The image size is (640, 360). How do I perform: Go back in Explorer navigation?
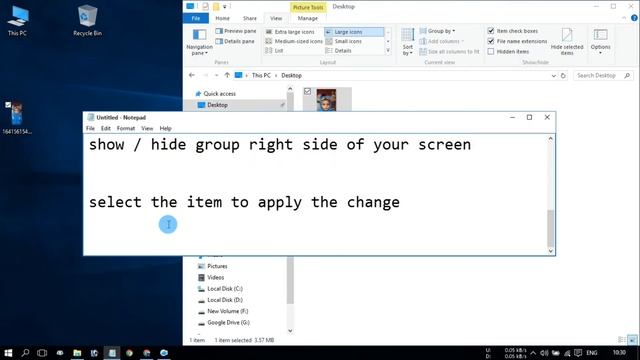point(192,76)
